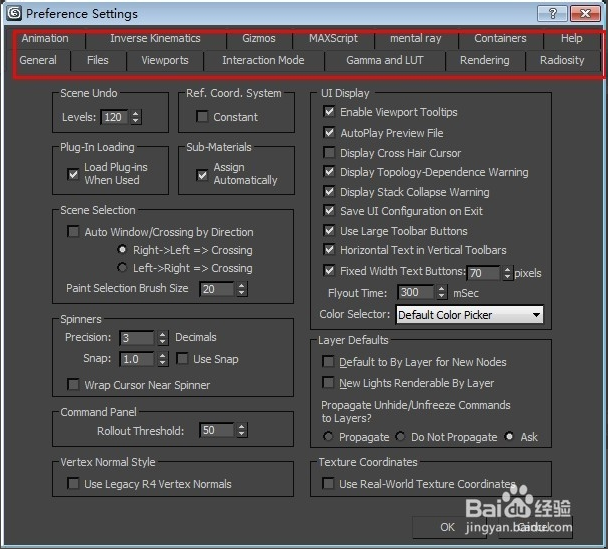The width and height of the screenshot is (608, 549).
Task: Switch to the Containers tab
Action: [500, 38]
